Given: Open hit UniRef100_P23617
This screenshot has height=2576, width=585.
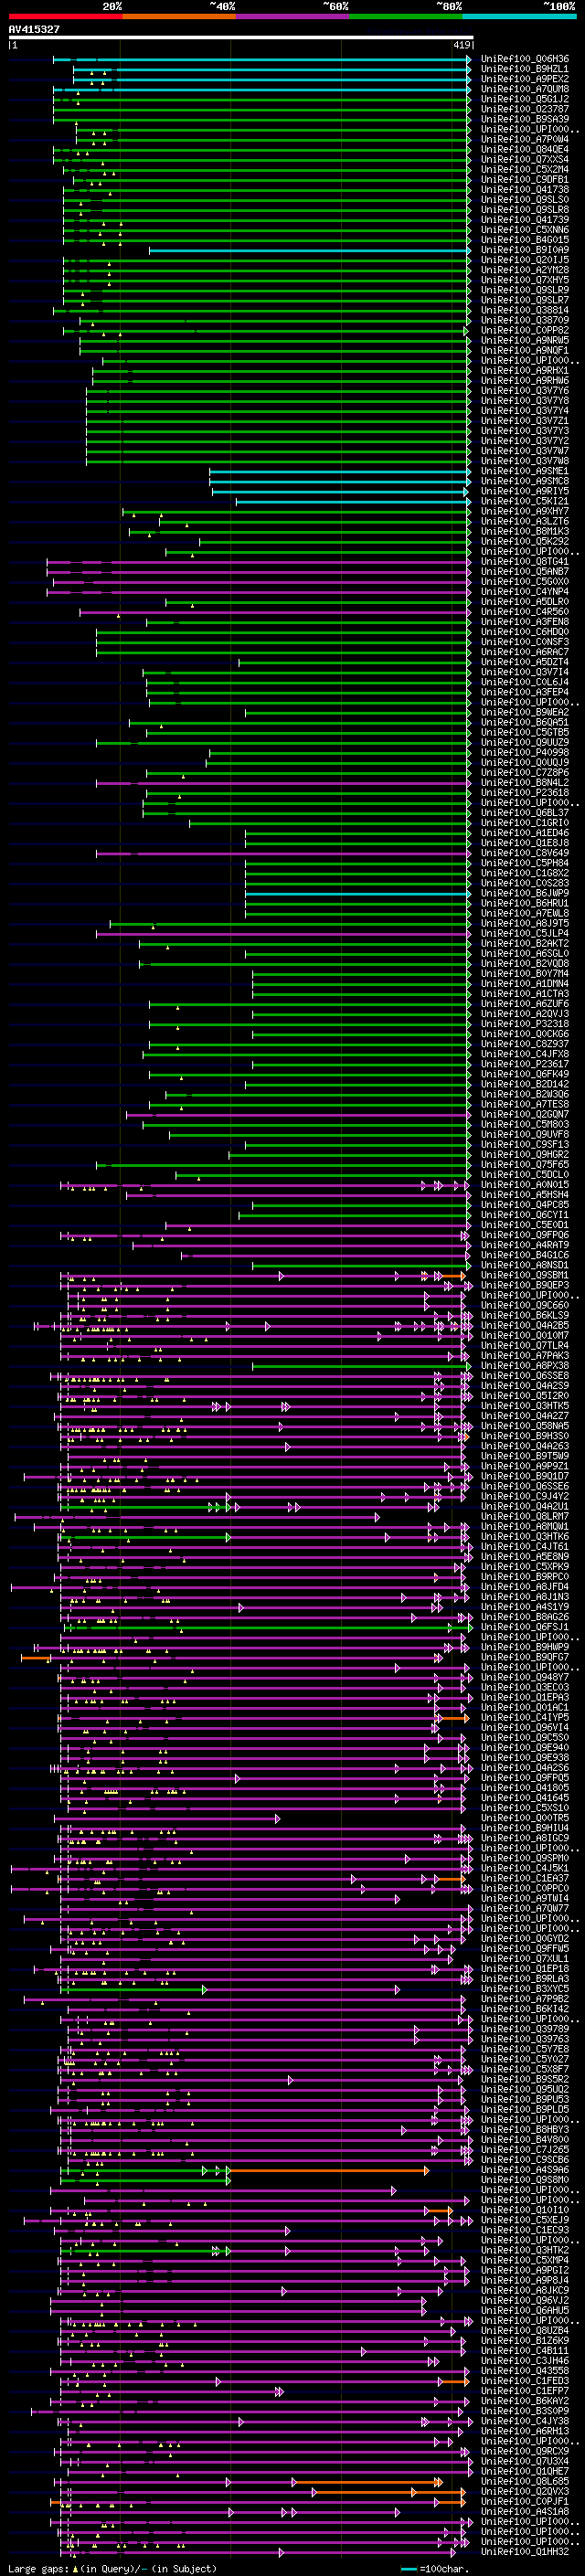Looking at the screenshot, I should click(x=525, y=1064).
